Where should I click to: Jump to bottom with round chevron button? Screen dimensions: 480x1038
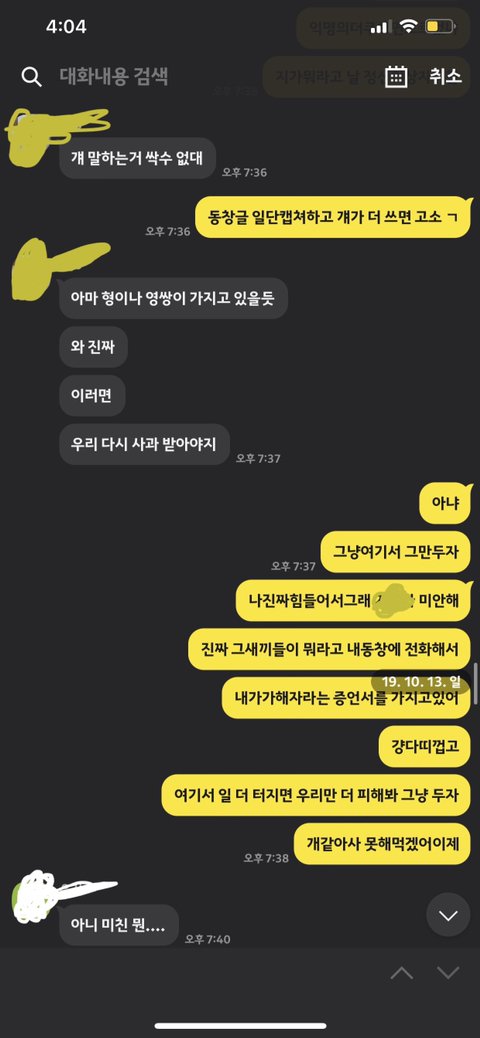[x=448, y=916]
